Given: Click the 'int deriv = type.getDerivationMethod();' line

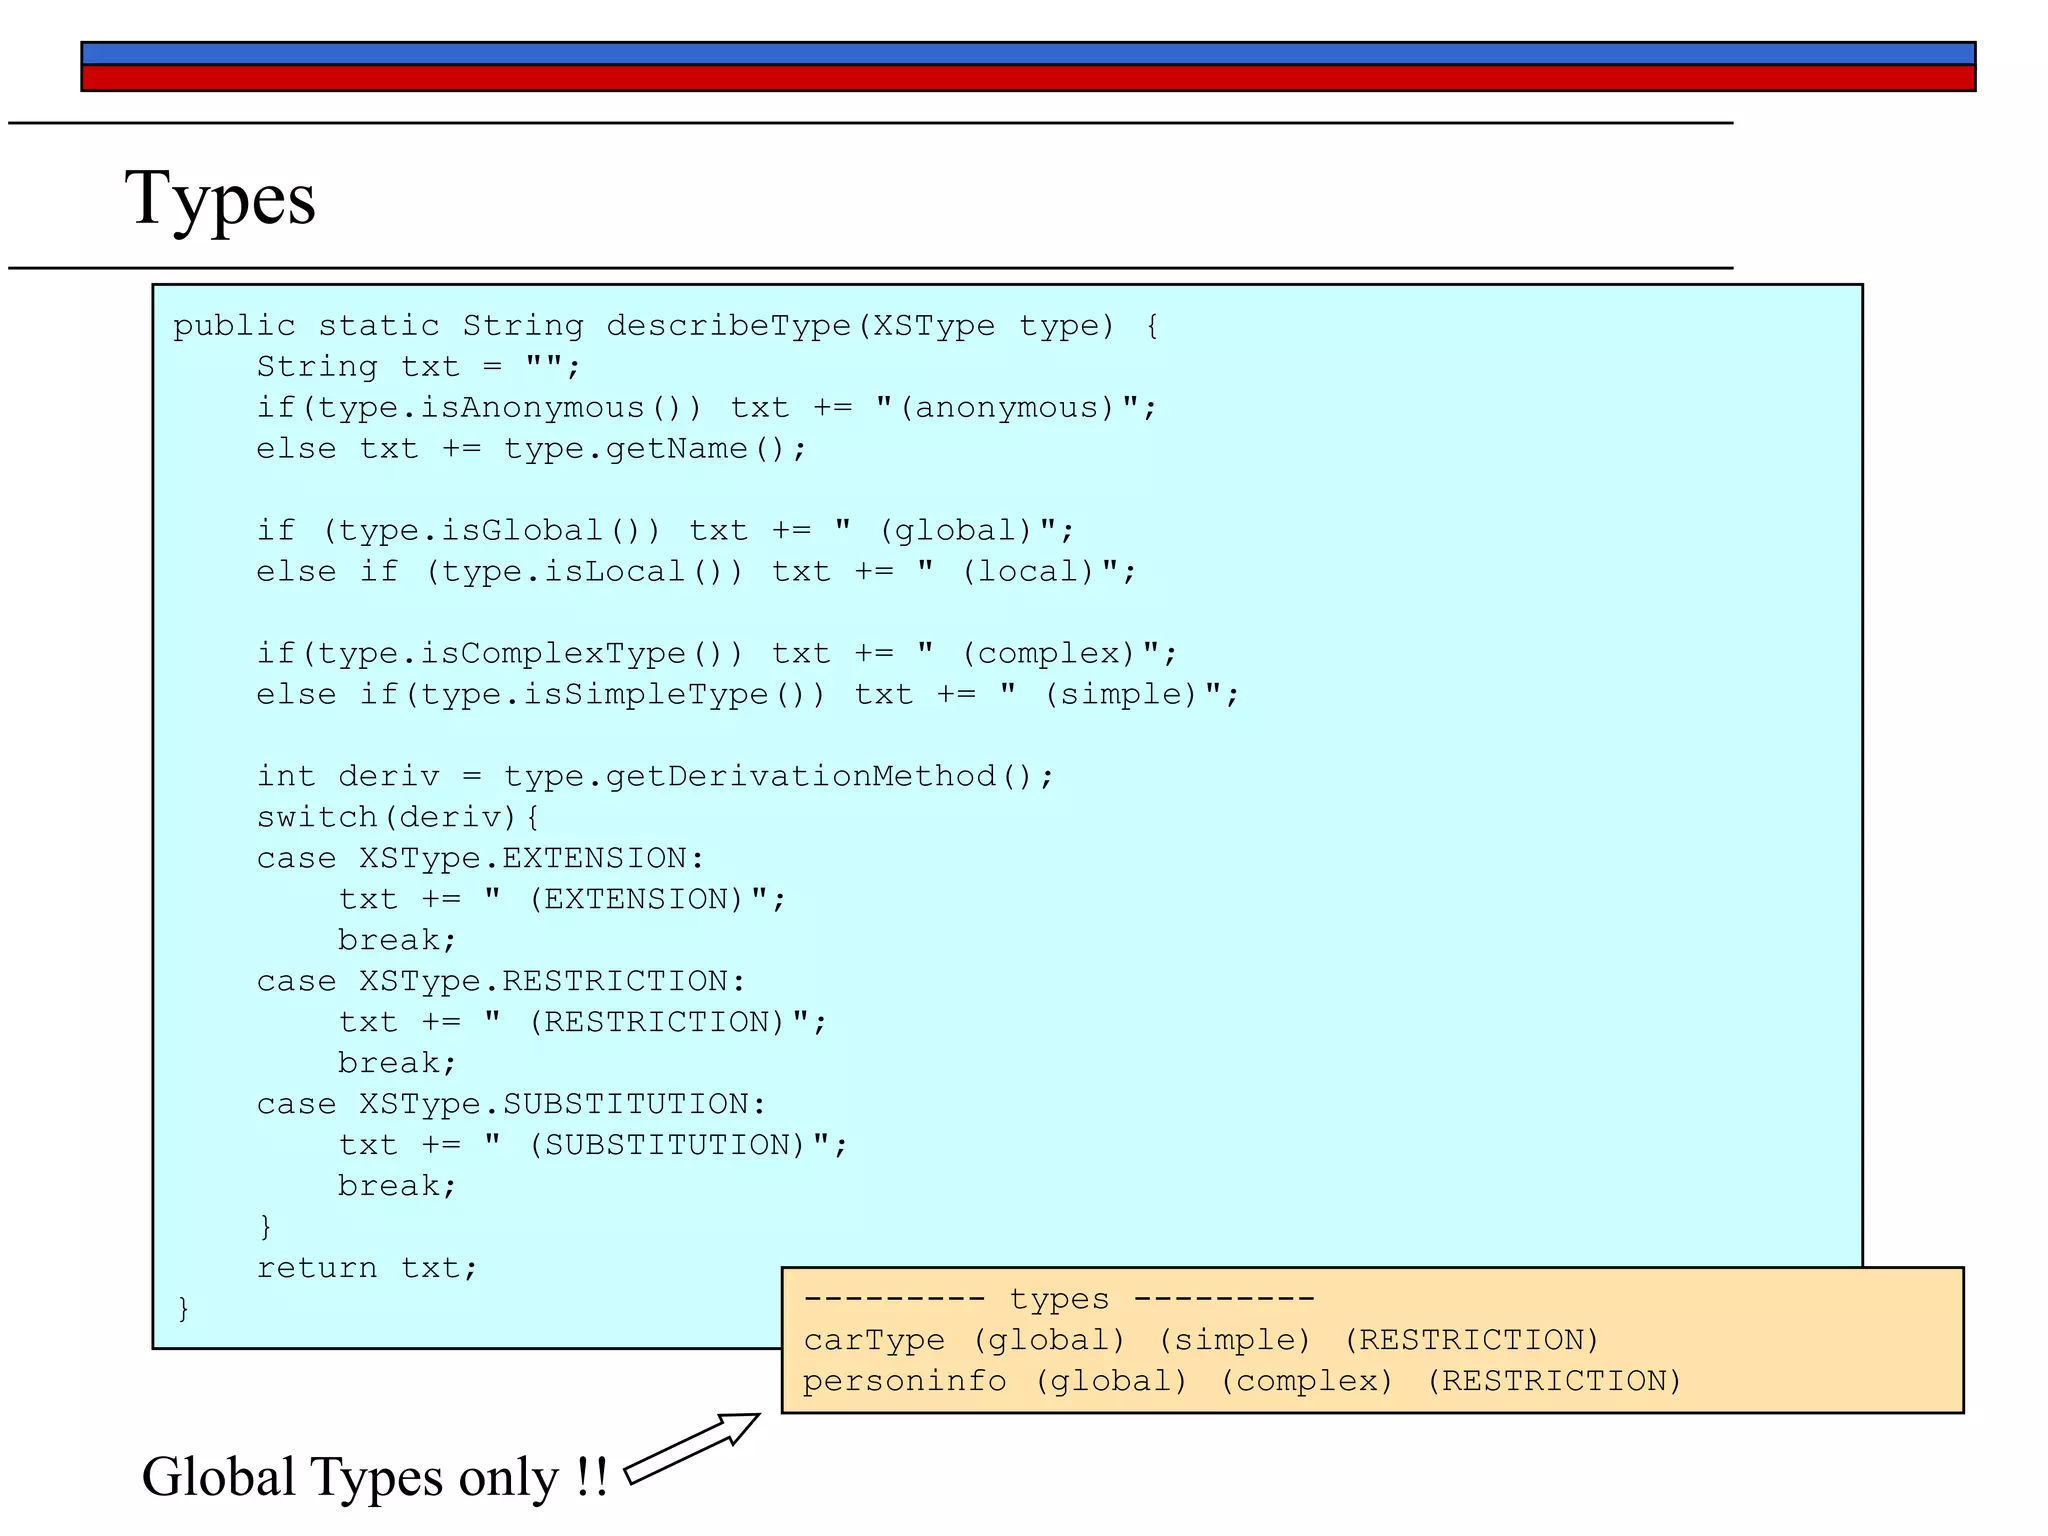Looking at the screenshot, I should (655, 776).
